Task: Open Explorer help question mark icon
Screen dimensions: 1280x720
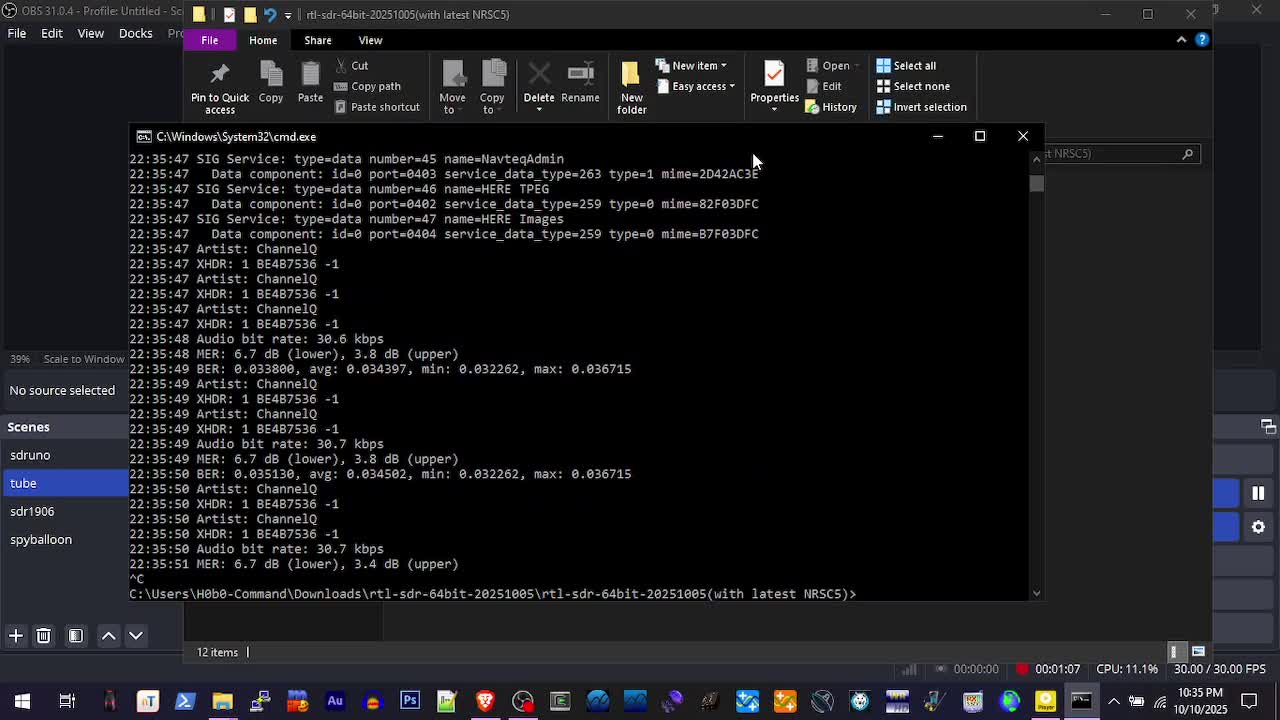Action: (x=1202, y=40)
